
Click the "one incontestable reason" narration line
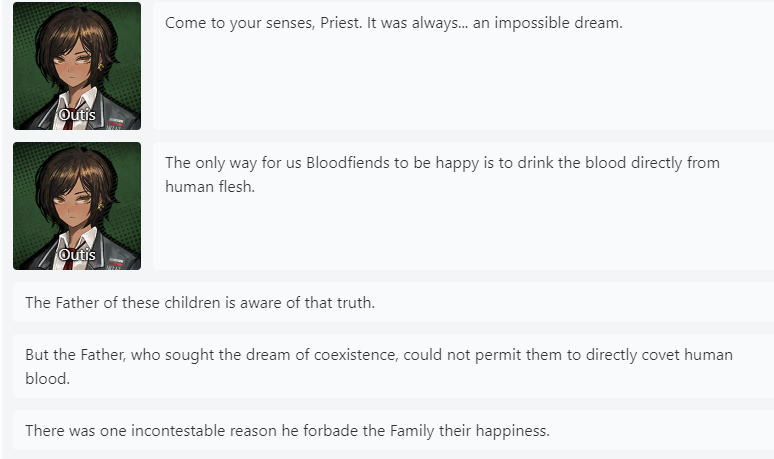pos(288,431)
